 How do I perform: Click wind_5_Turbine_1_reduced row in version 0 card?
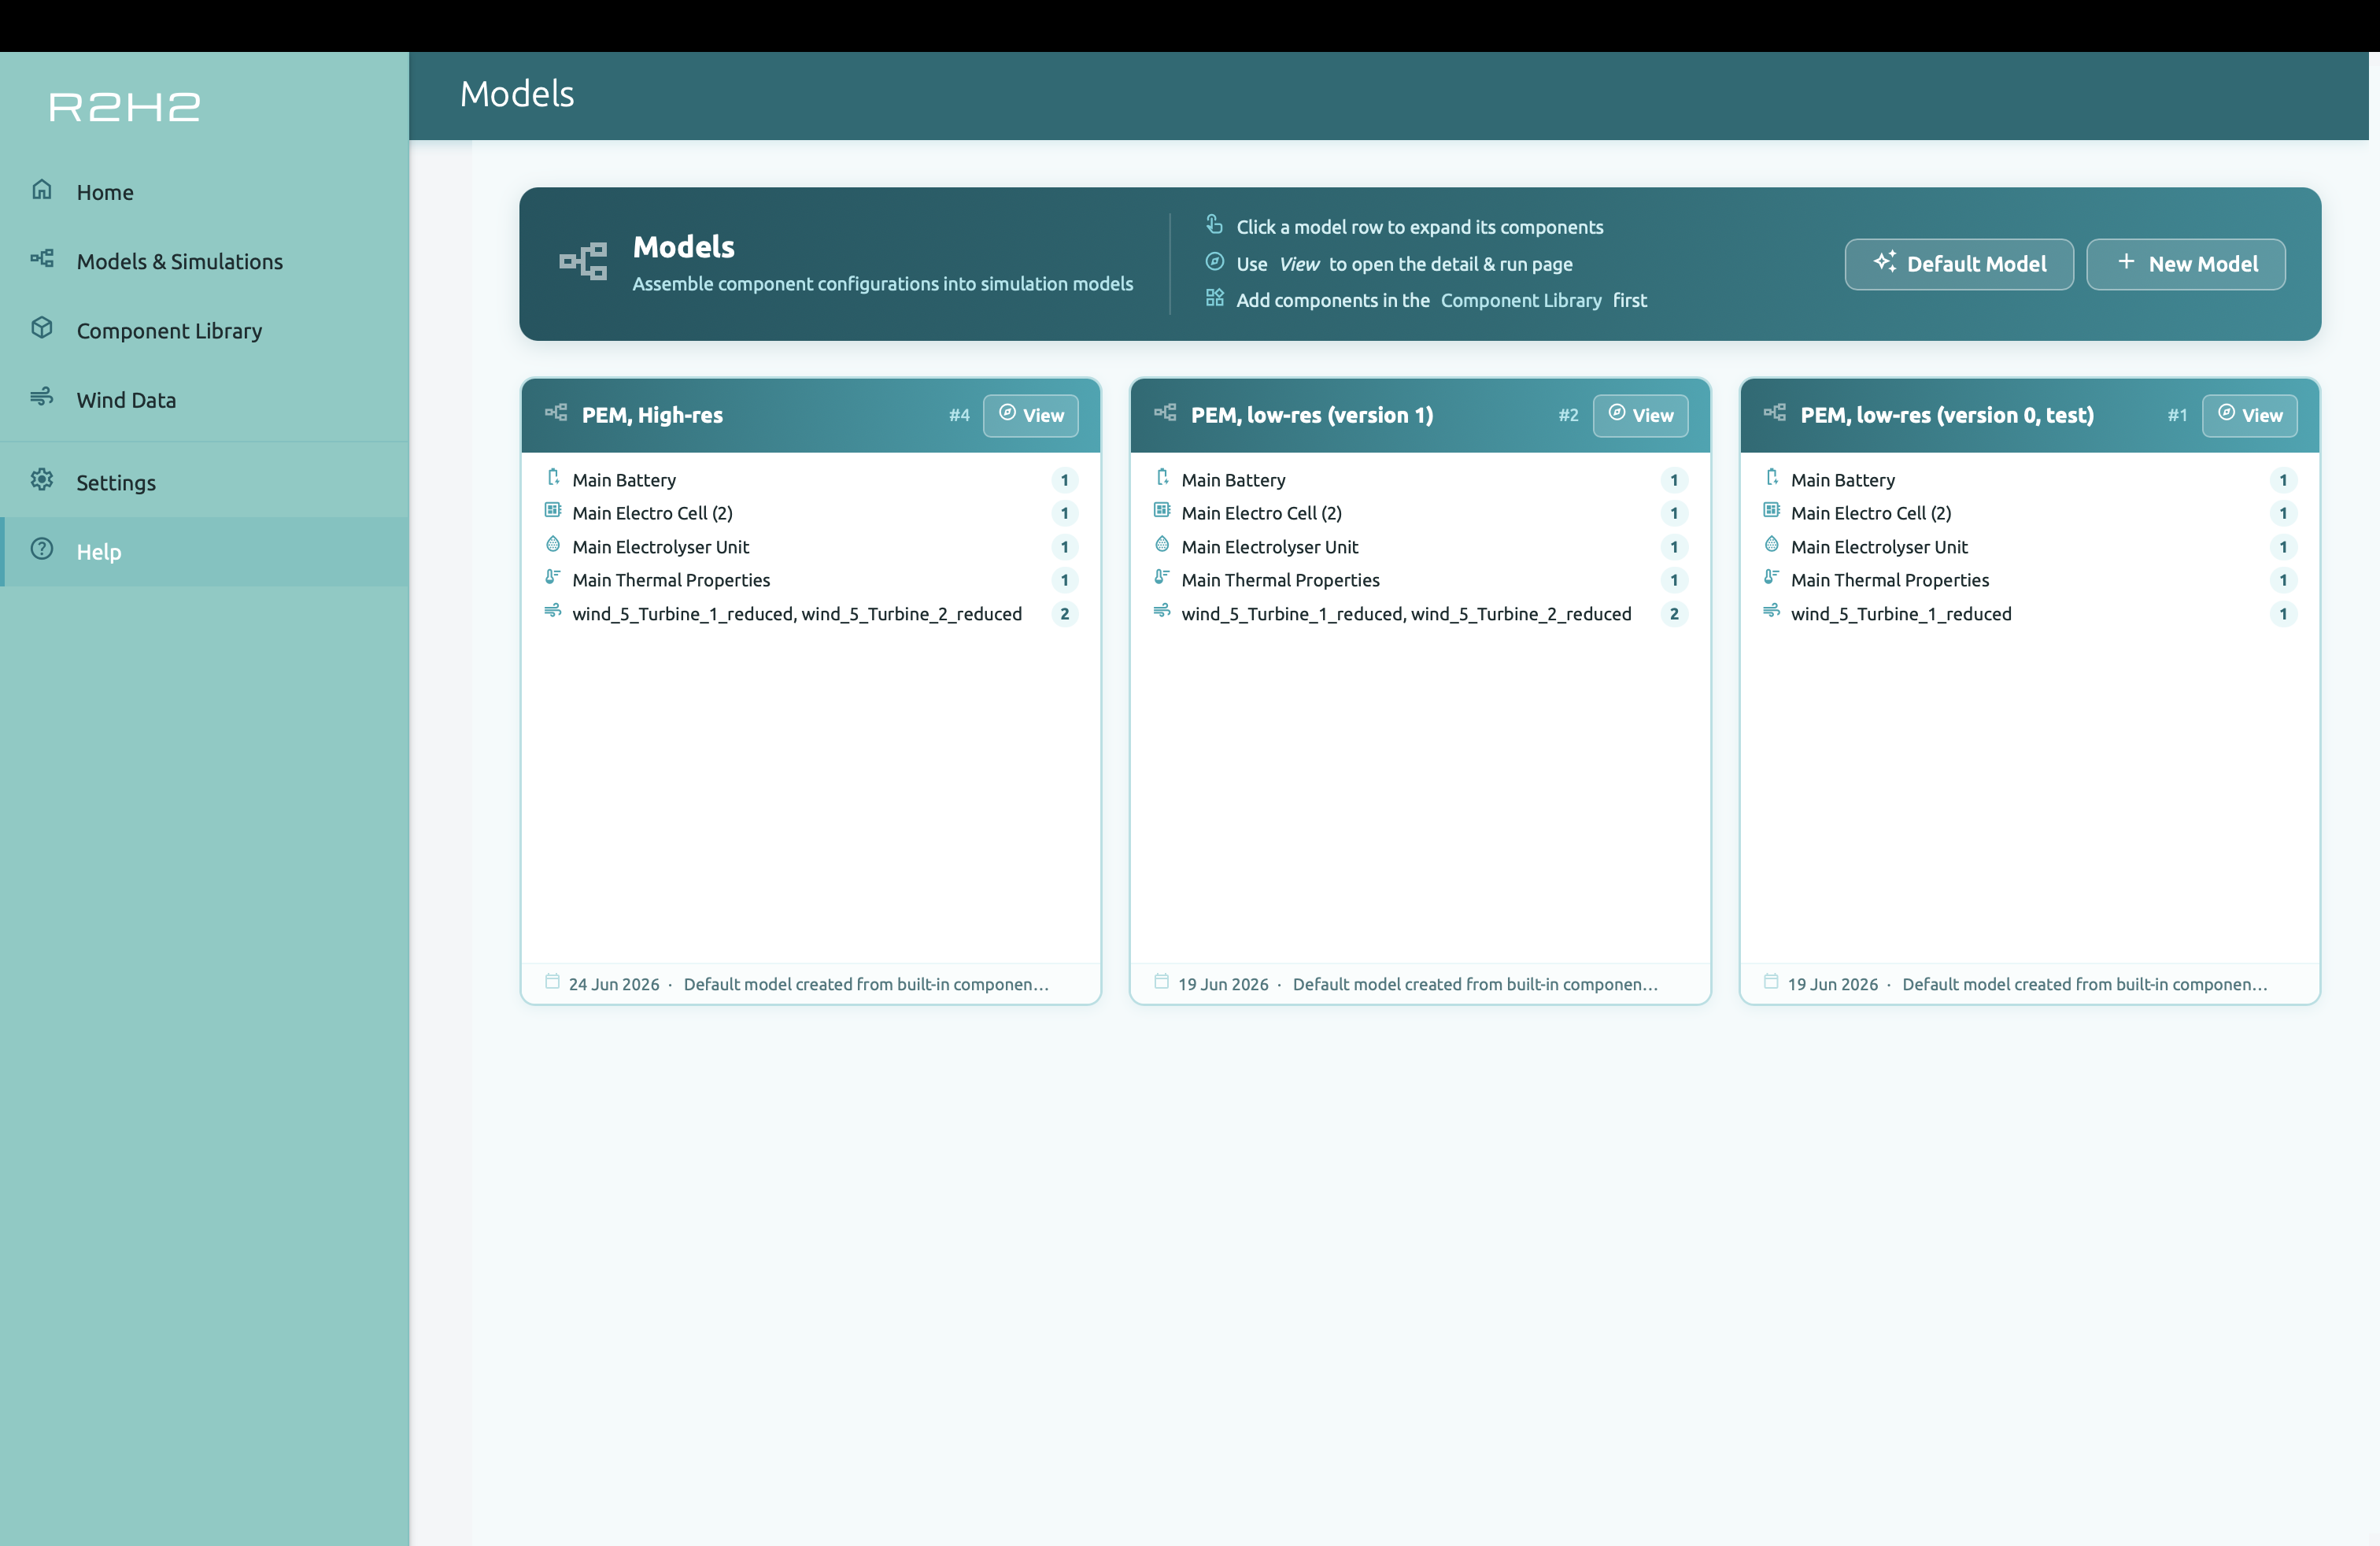(x=2030, y=614)
